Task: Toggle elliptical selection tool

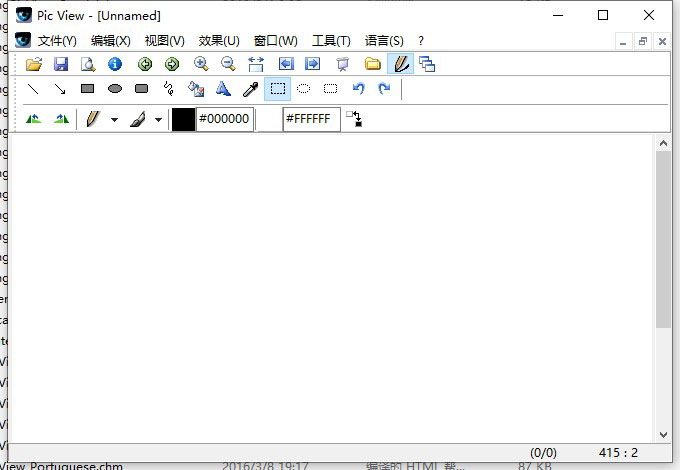Action: (x=304, y=89)
